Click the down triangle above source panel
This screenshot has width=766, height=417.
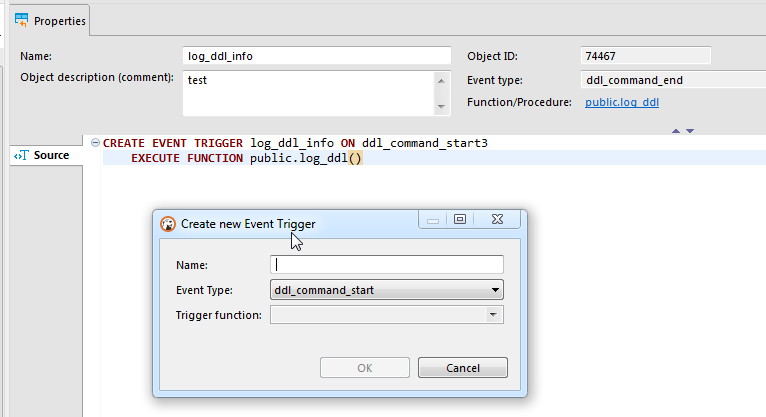[690, 131]
